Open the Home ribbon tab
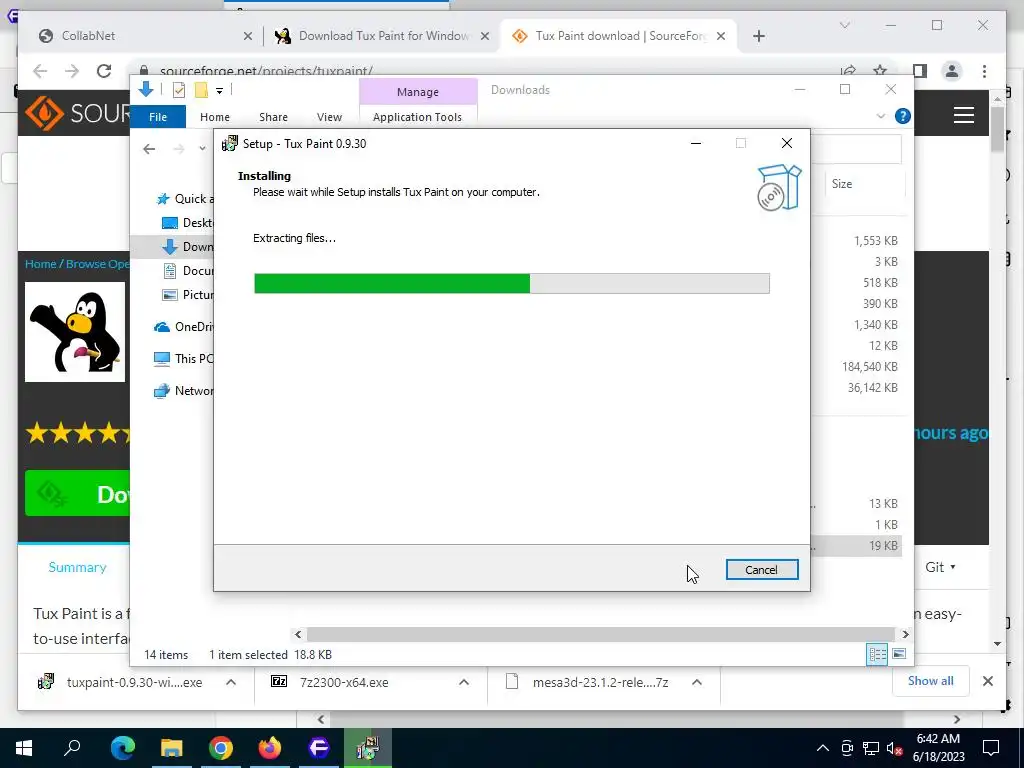The image size is (1024, 768). (x=215, y=117)
